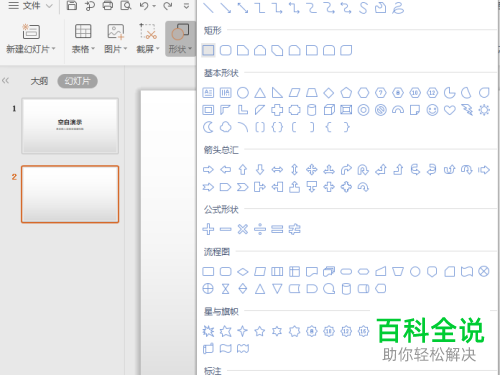Select the flowchart summing junction circle-X
This screenshot has width=500, height=375.
[x=484, y=272]
